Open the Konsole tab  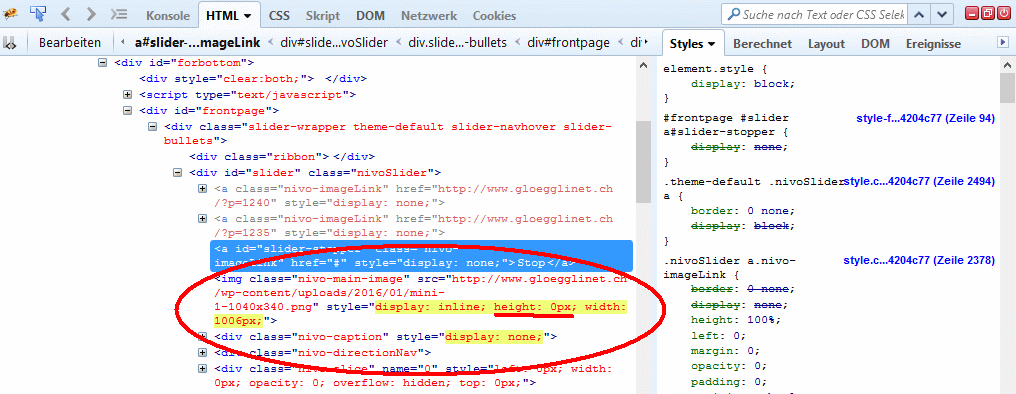(x=168, y=16)
